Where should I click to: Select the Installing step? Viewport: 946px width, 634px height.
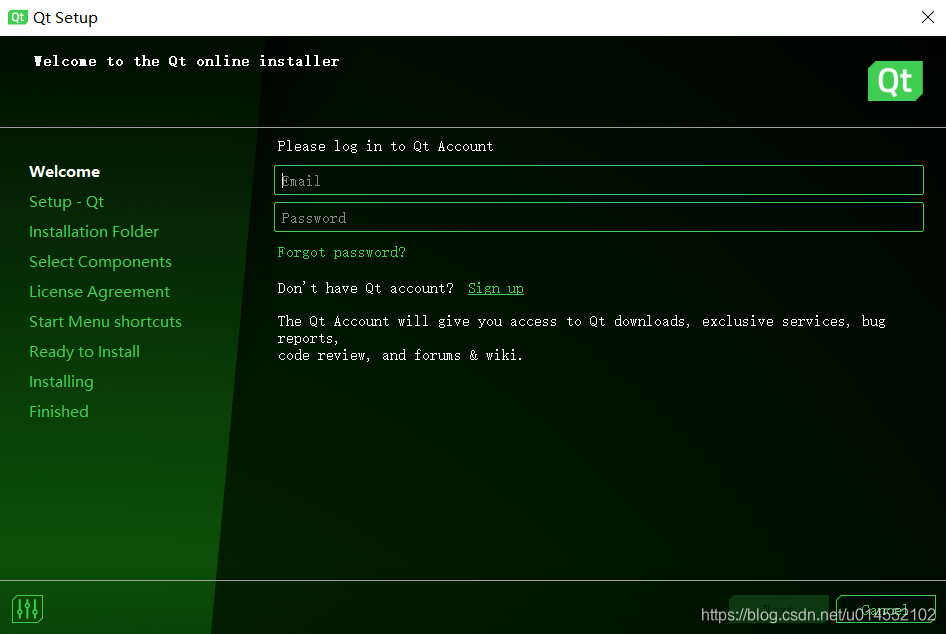(62, 382)
